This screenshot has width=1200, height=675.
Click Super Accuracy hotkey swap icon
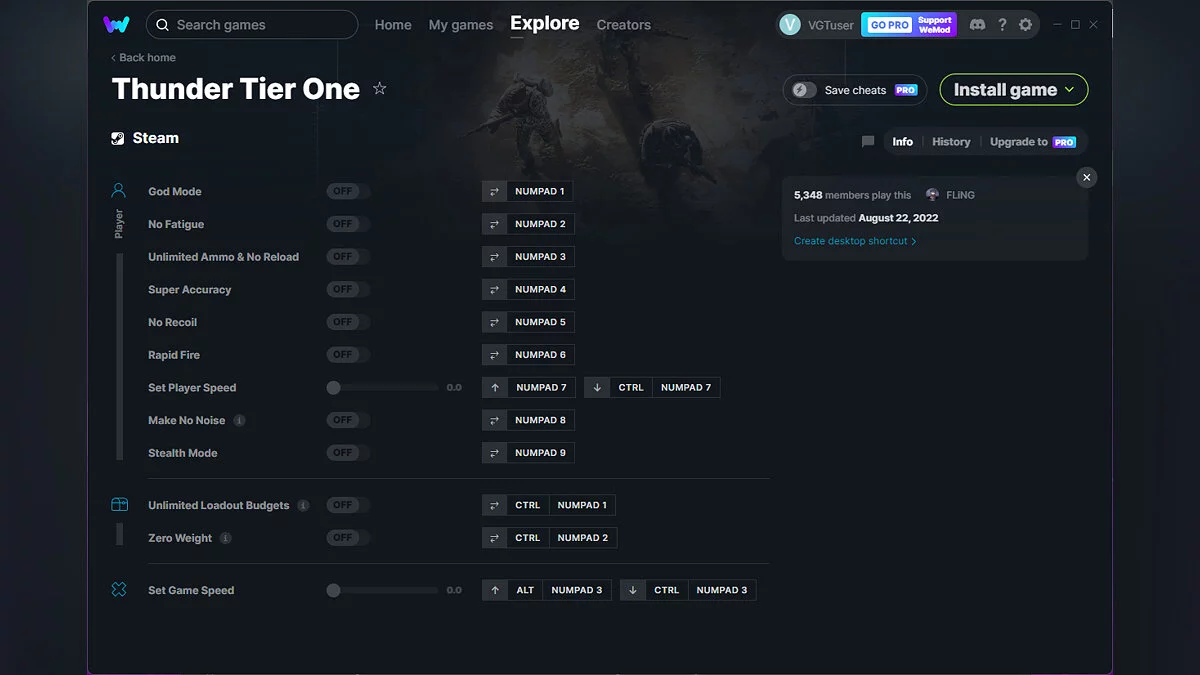coord(494,289)
